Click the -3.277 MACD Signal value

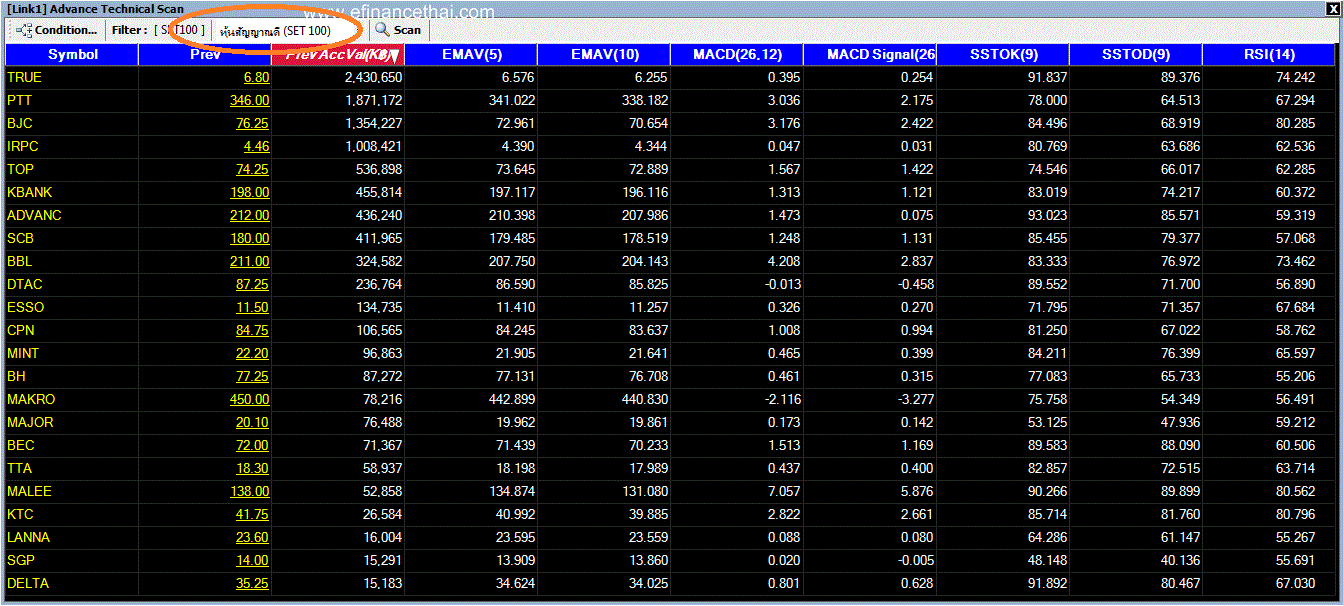coord(914,399)
